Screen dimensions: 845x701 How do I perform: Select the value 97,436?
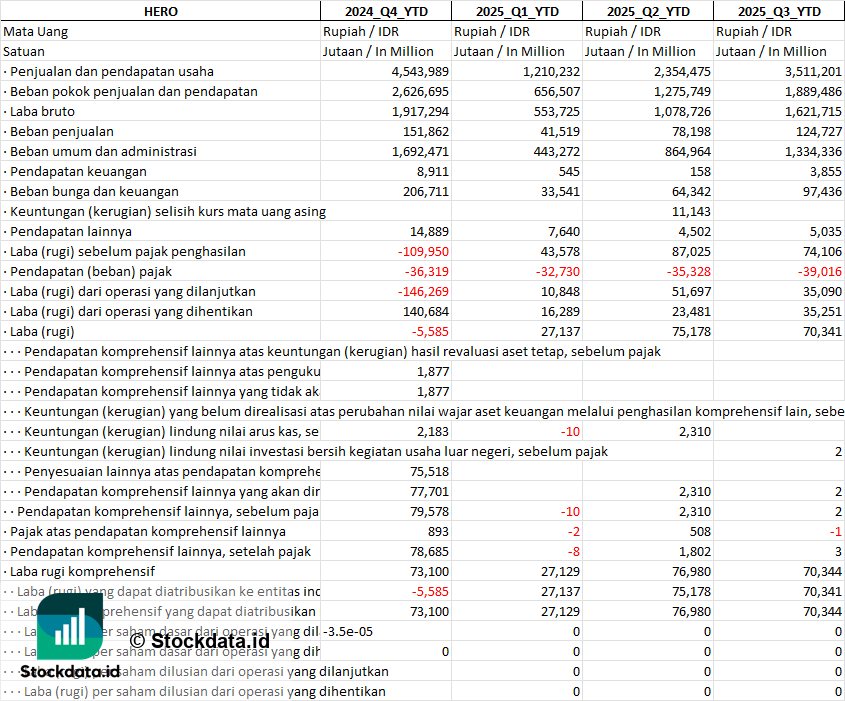click(822, 191)
